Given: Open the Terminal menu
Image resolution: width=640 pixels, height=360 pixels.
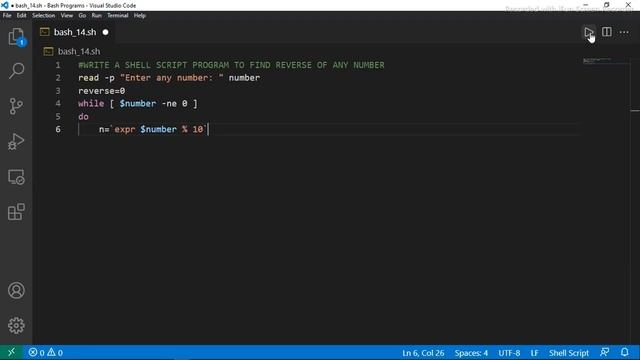Looking at the screenshot, I should [118, 16].
